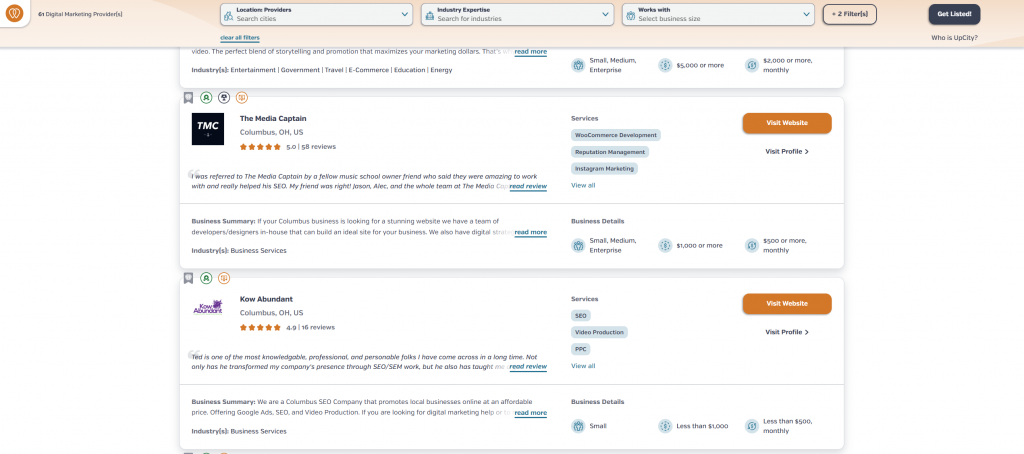Click the TMC logo of The Media Captain

tap(208, 129)
